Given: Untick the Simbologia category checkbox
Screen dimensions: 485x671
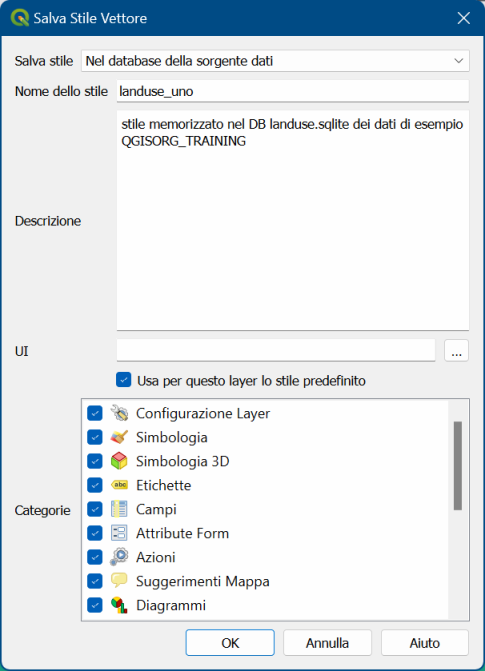Looking at the screenshot, I should (95, 437).
